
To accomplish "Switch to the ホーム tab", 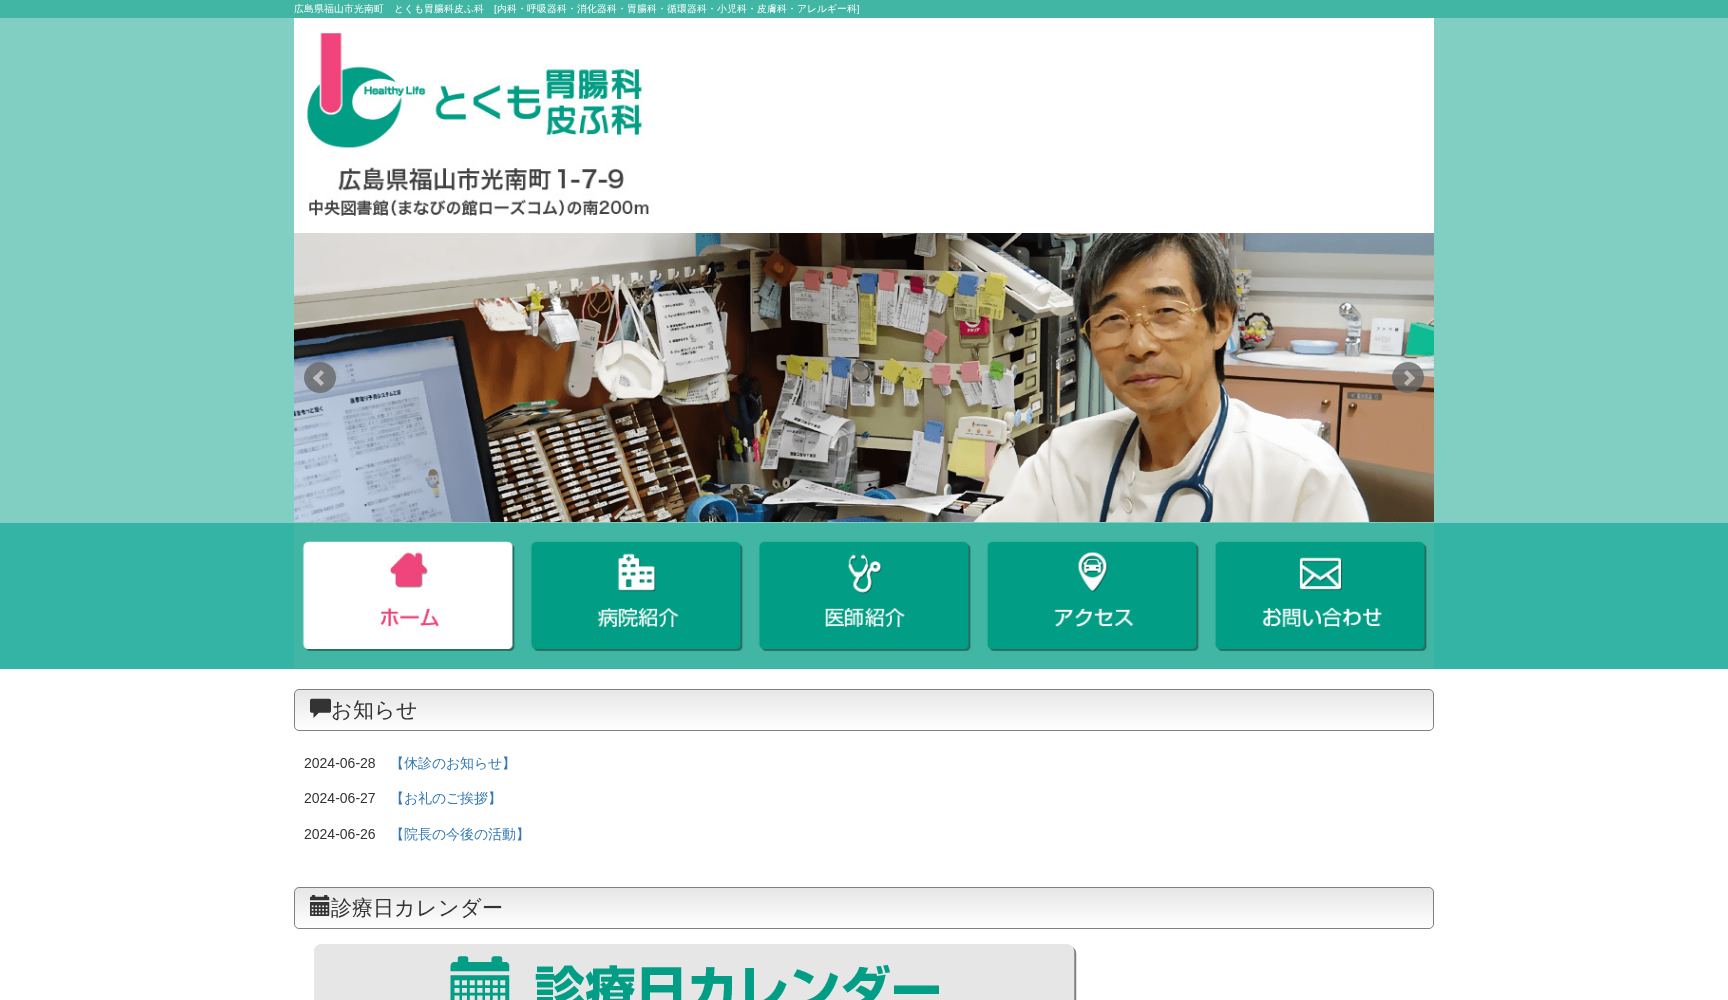I will click(x=408, y=595).
